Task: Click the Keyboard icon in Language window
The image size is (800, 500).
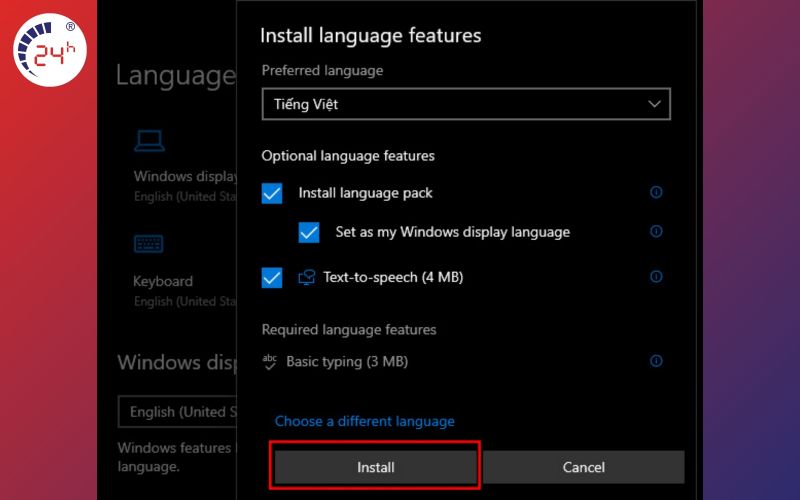Action: pyautogui.click(x=148, y=244)
